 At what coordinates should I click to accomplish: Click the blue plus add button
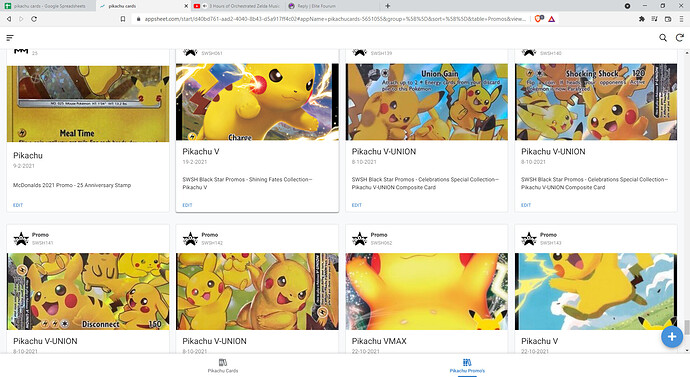point(672,337)
